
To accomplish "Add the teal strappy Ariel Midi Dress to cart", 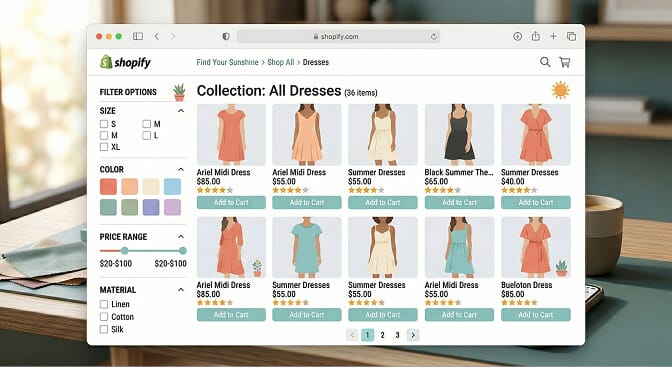I will (459, 315).
